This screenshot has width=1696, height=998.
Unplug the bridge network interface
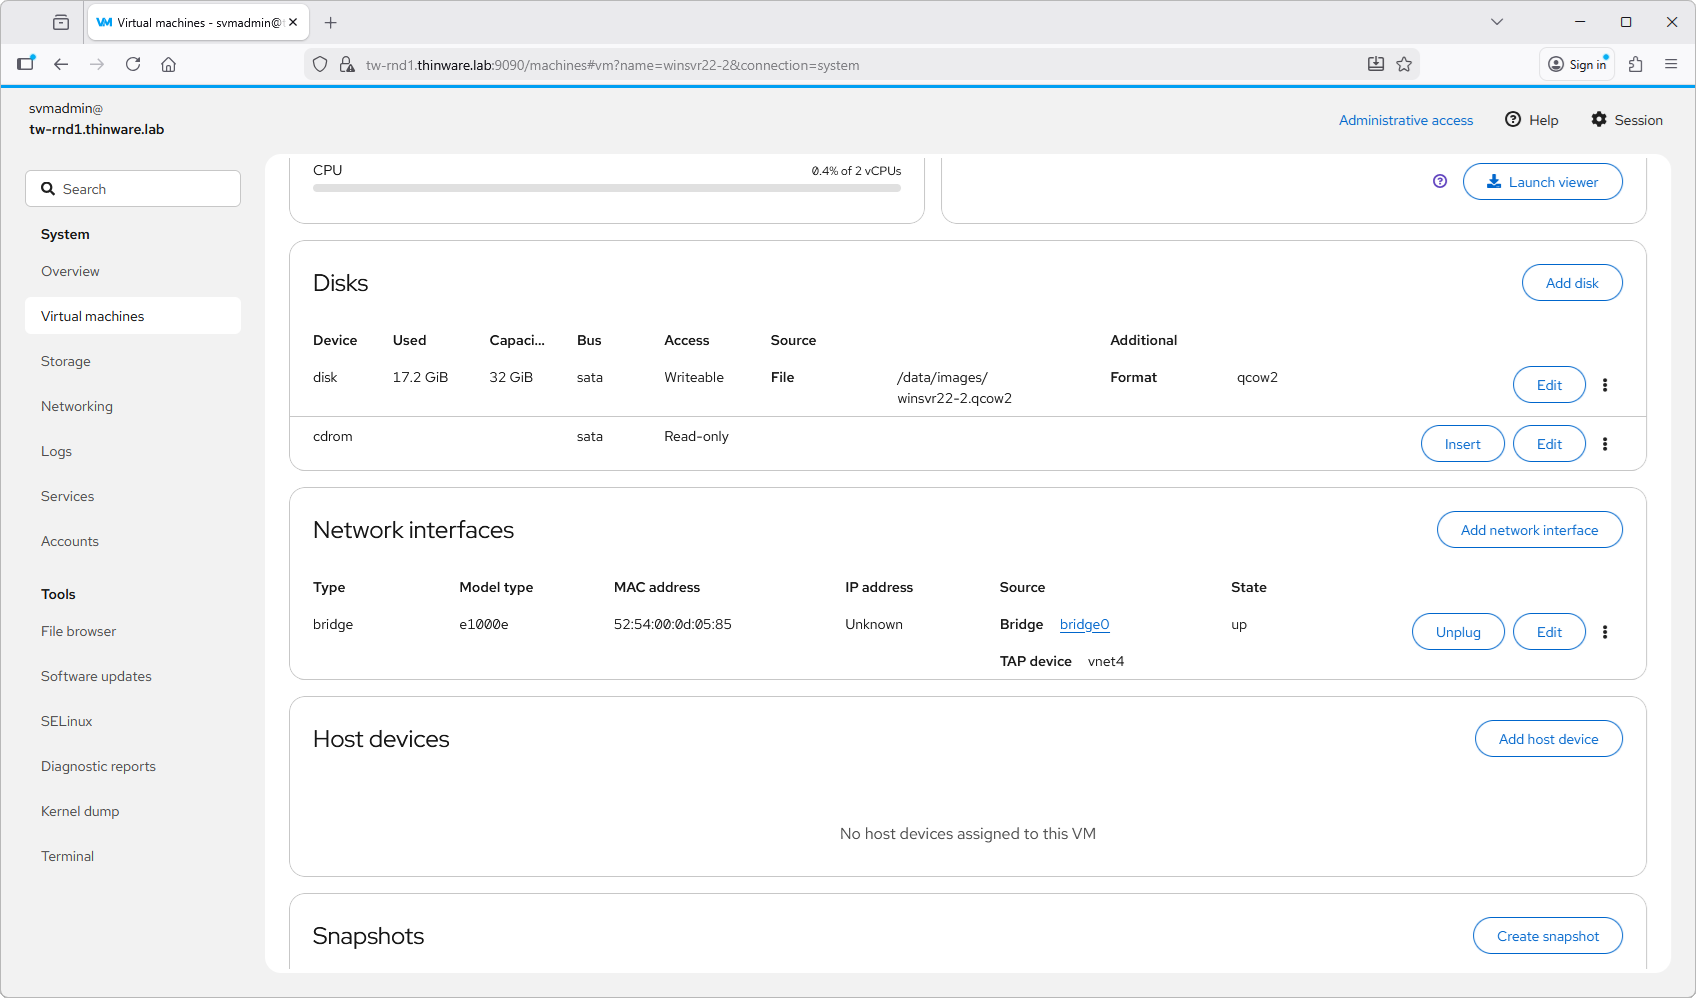point(1458,632)
